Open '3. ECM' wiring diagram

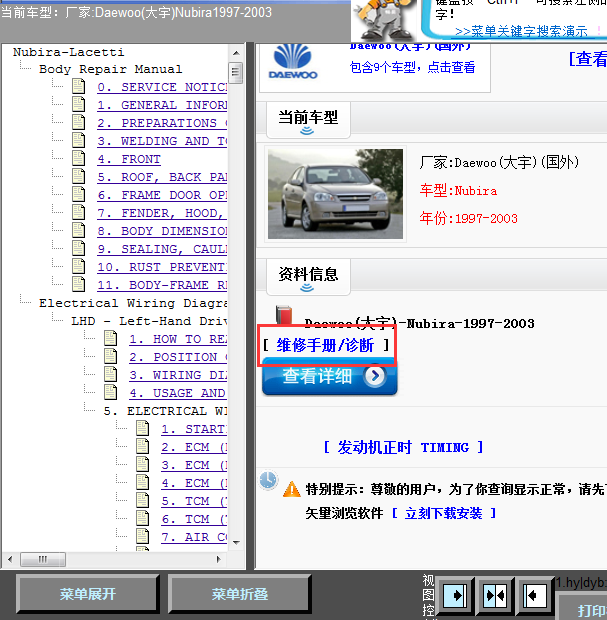[x=194, y=465]
